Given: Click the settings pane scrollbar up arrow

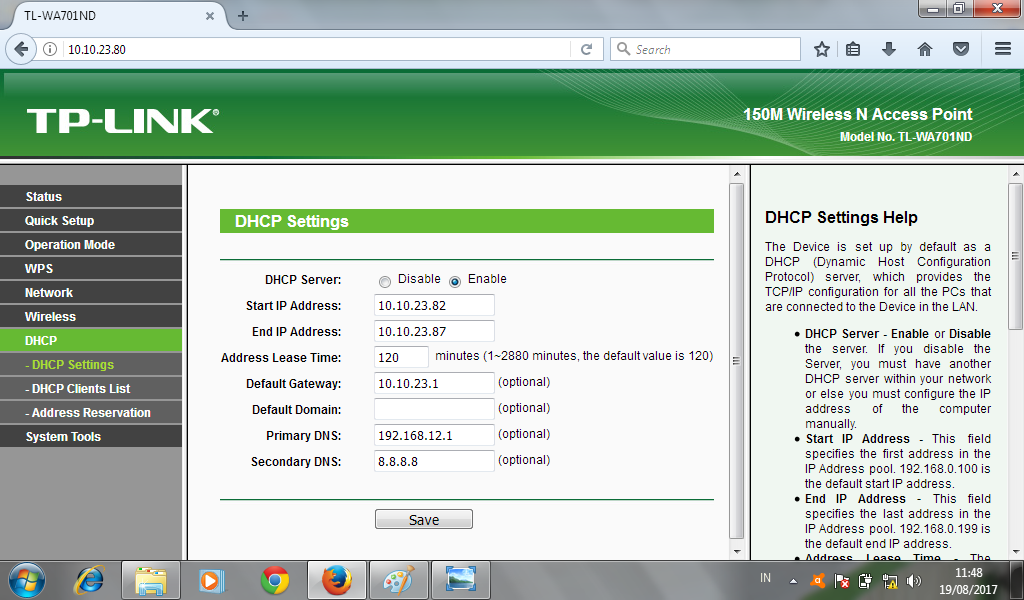Looking at the screenshot, I should [x=737, y=174].
